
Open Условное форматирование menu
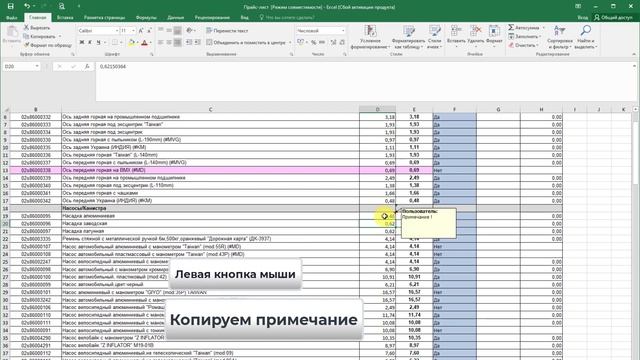(x=370, y=37)
